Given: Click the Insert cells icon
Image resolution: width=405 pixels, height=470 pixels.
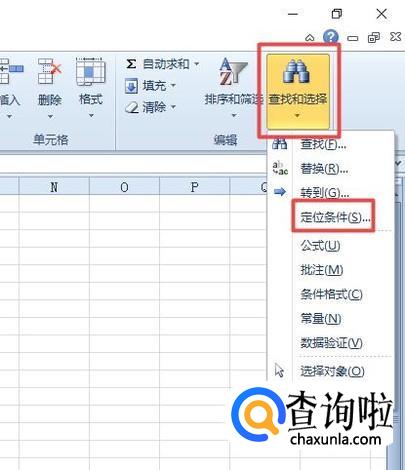Looking at the screenshot, I should click(x=10, y=71).
